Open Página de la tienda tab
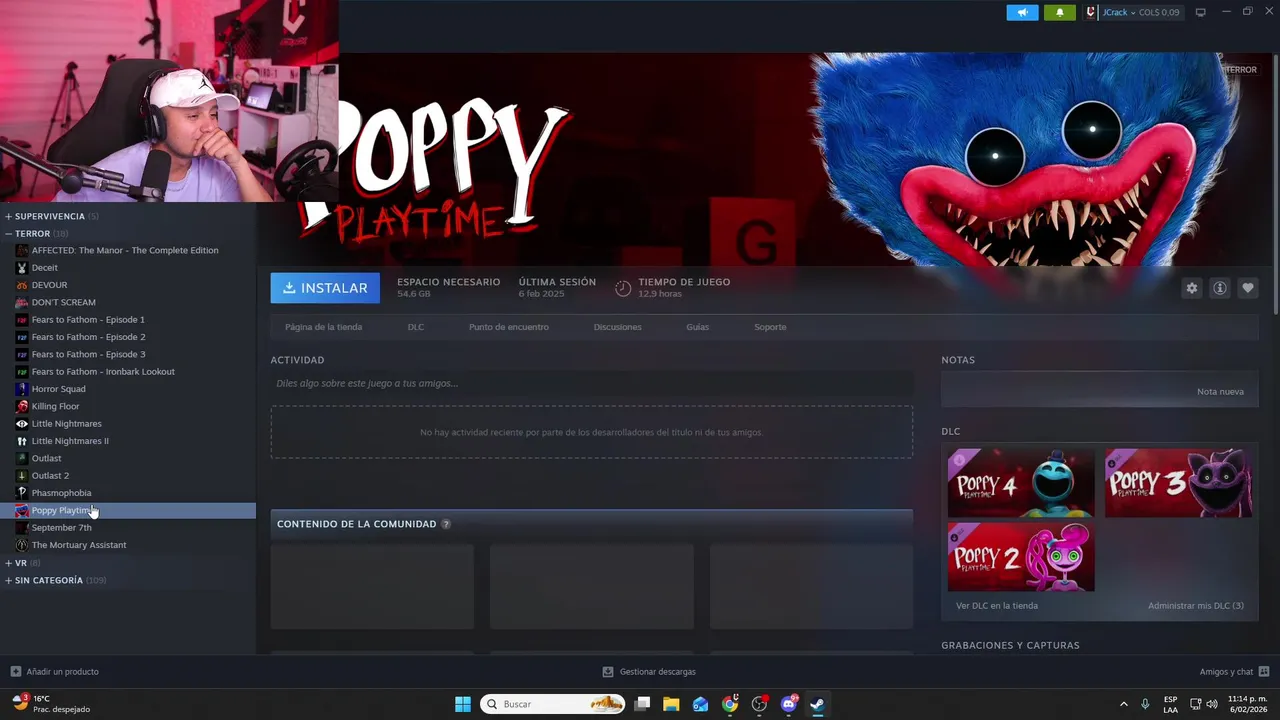 [x=323, y=327]
